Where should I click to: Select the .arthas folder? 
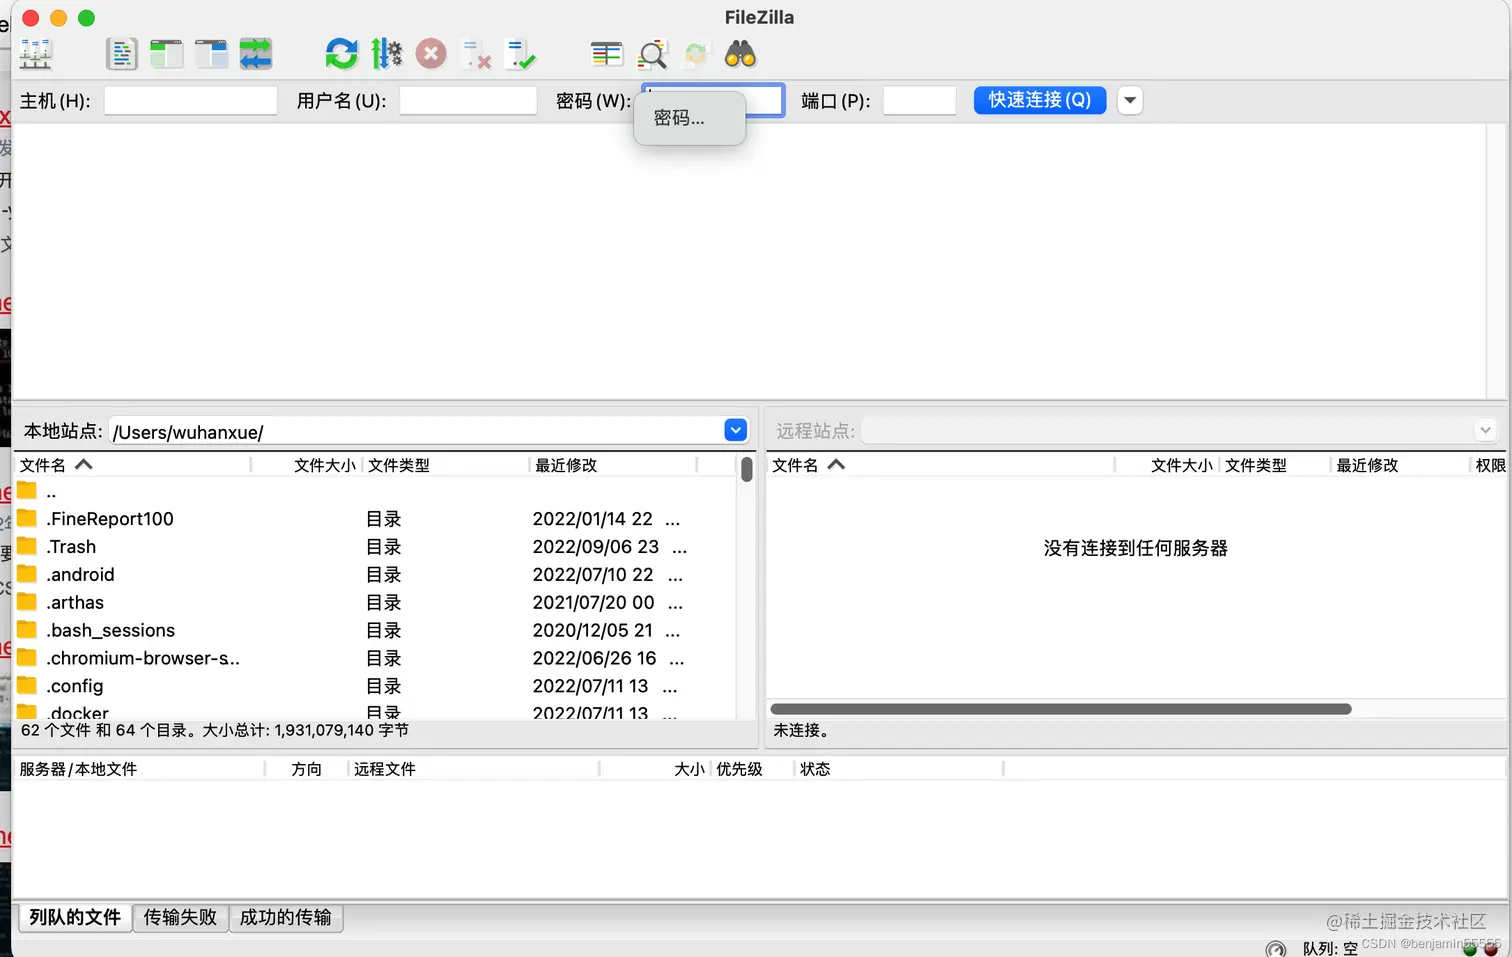[x=375, y=603]
